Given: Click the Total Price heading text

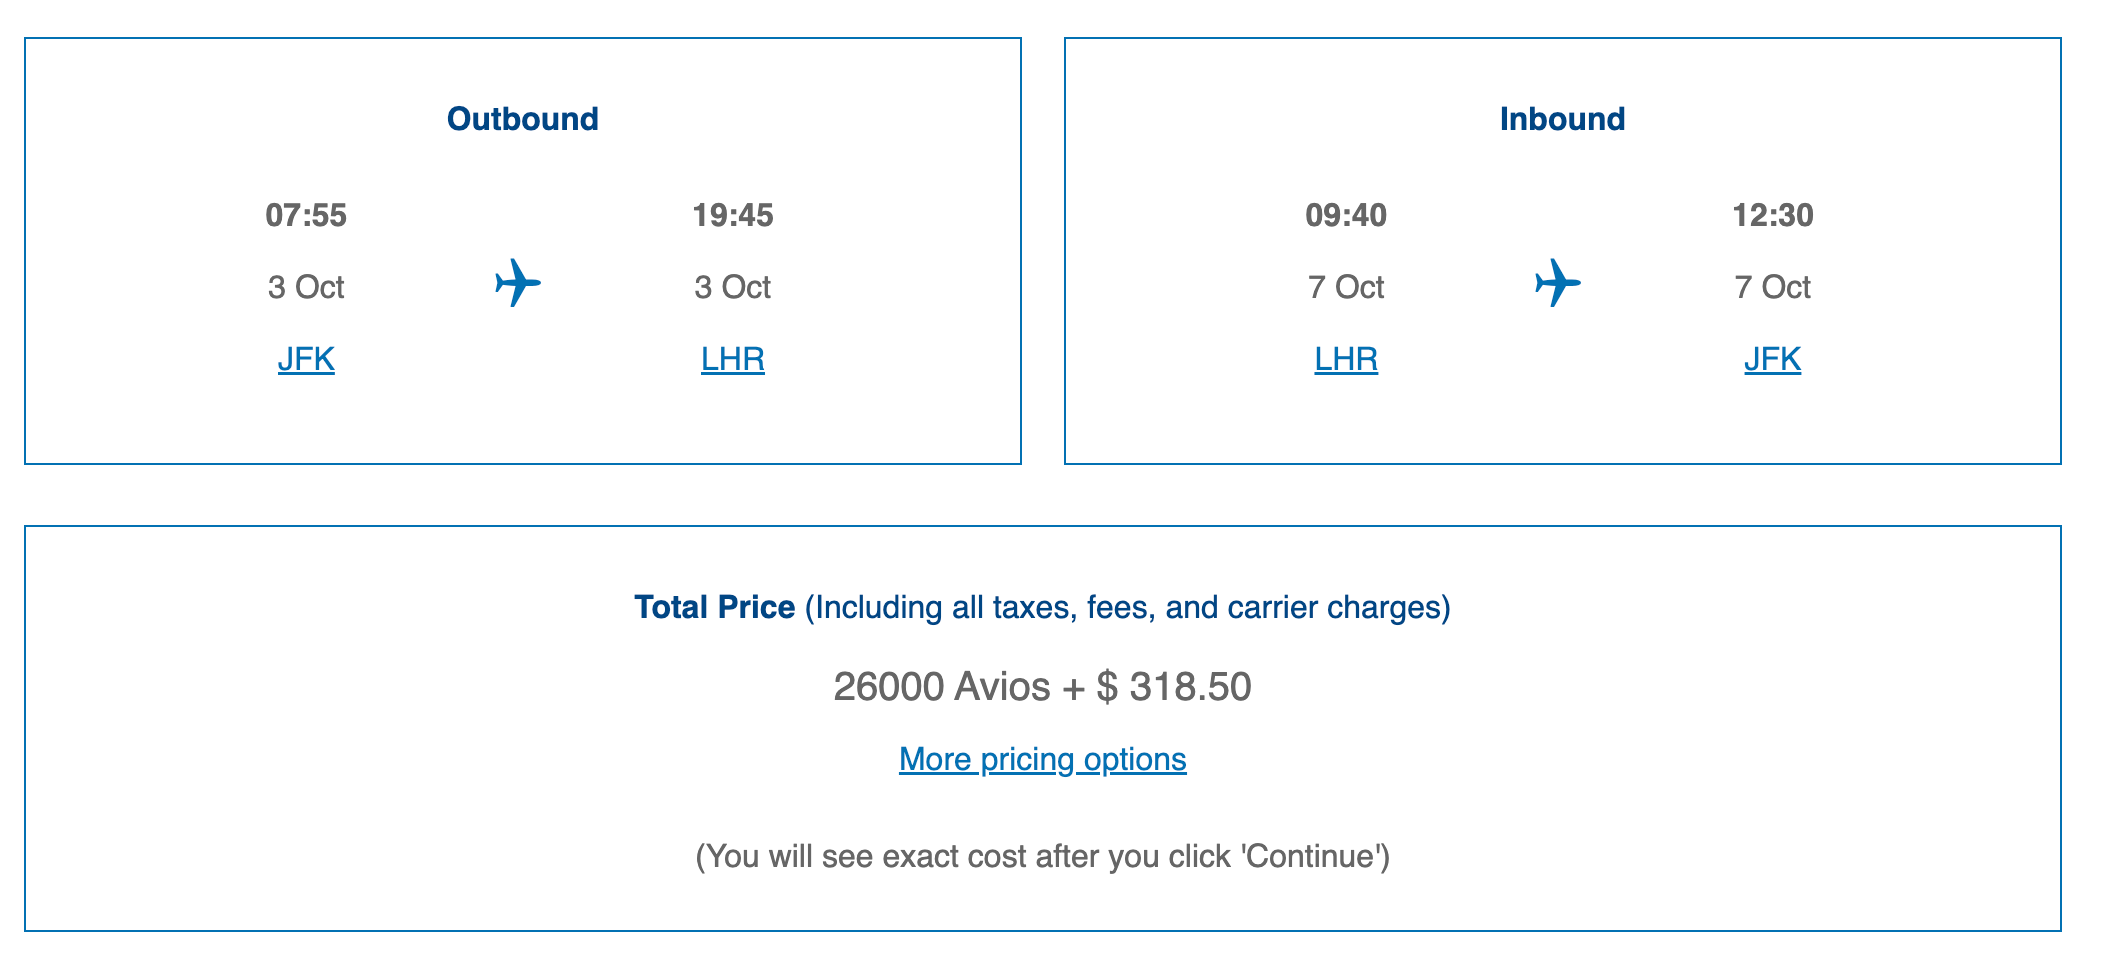Looking at the screenshot, I should pyautogui.click(x=715, y=607).
